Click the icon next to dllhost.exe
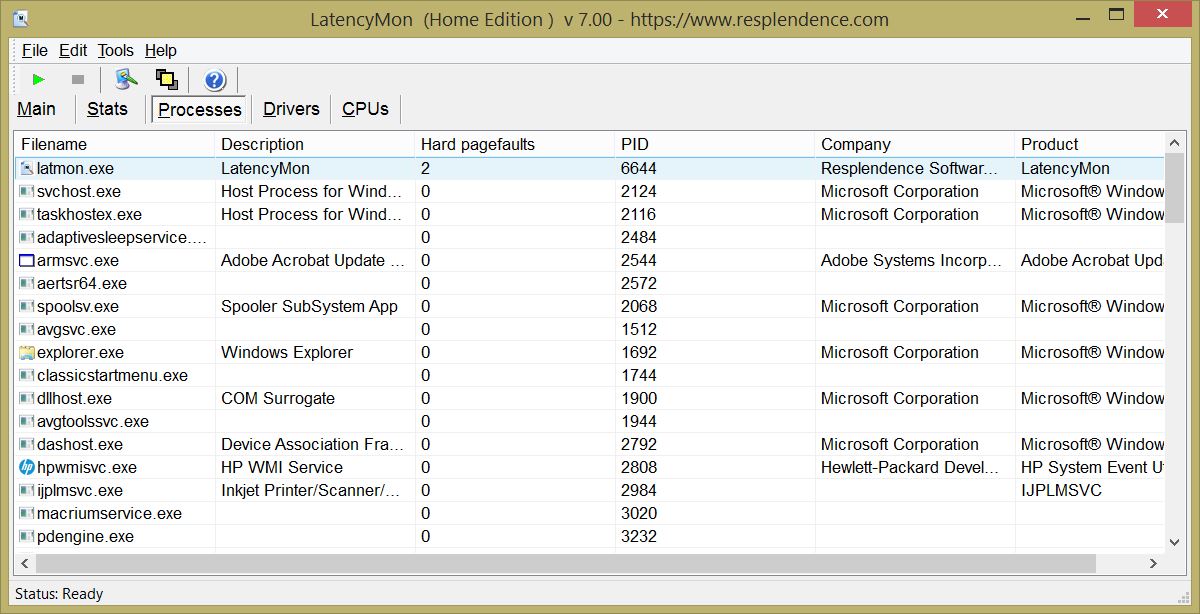Viewport: 1200px width, 614px height. coord(27,399)
